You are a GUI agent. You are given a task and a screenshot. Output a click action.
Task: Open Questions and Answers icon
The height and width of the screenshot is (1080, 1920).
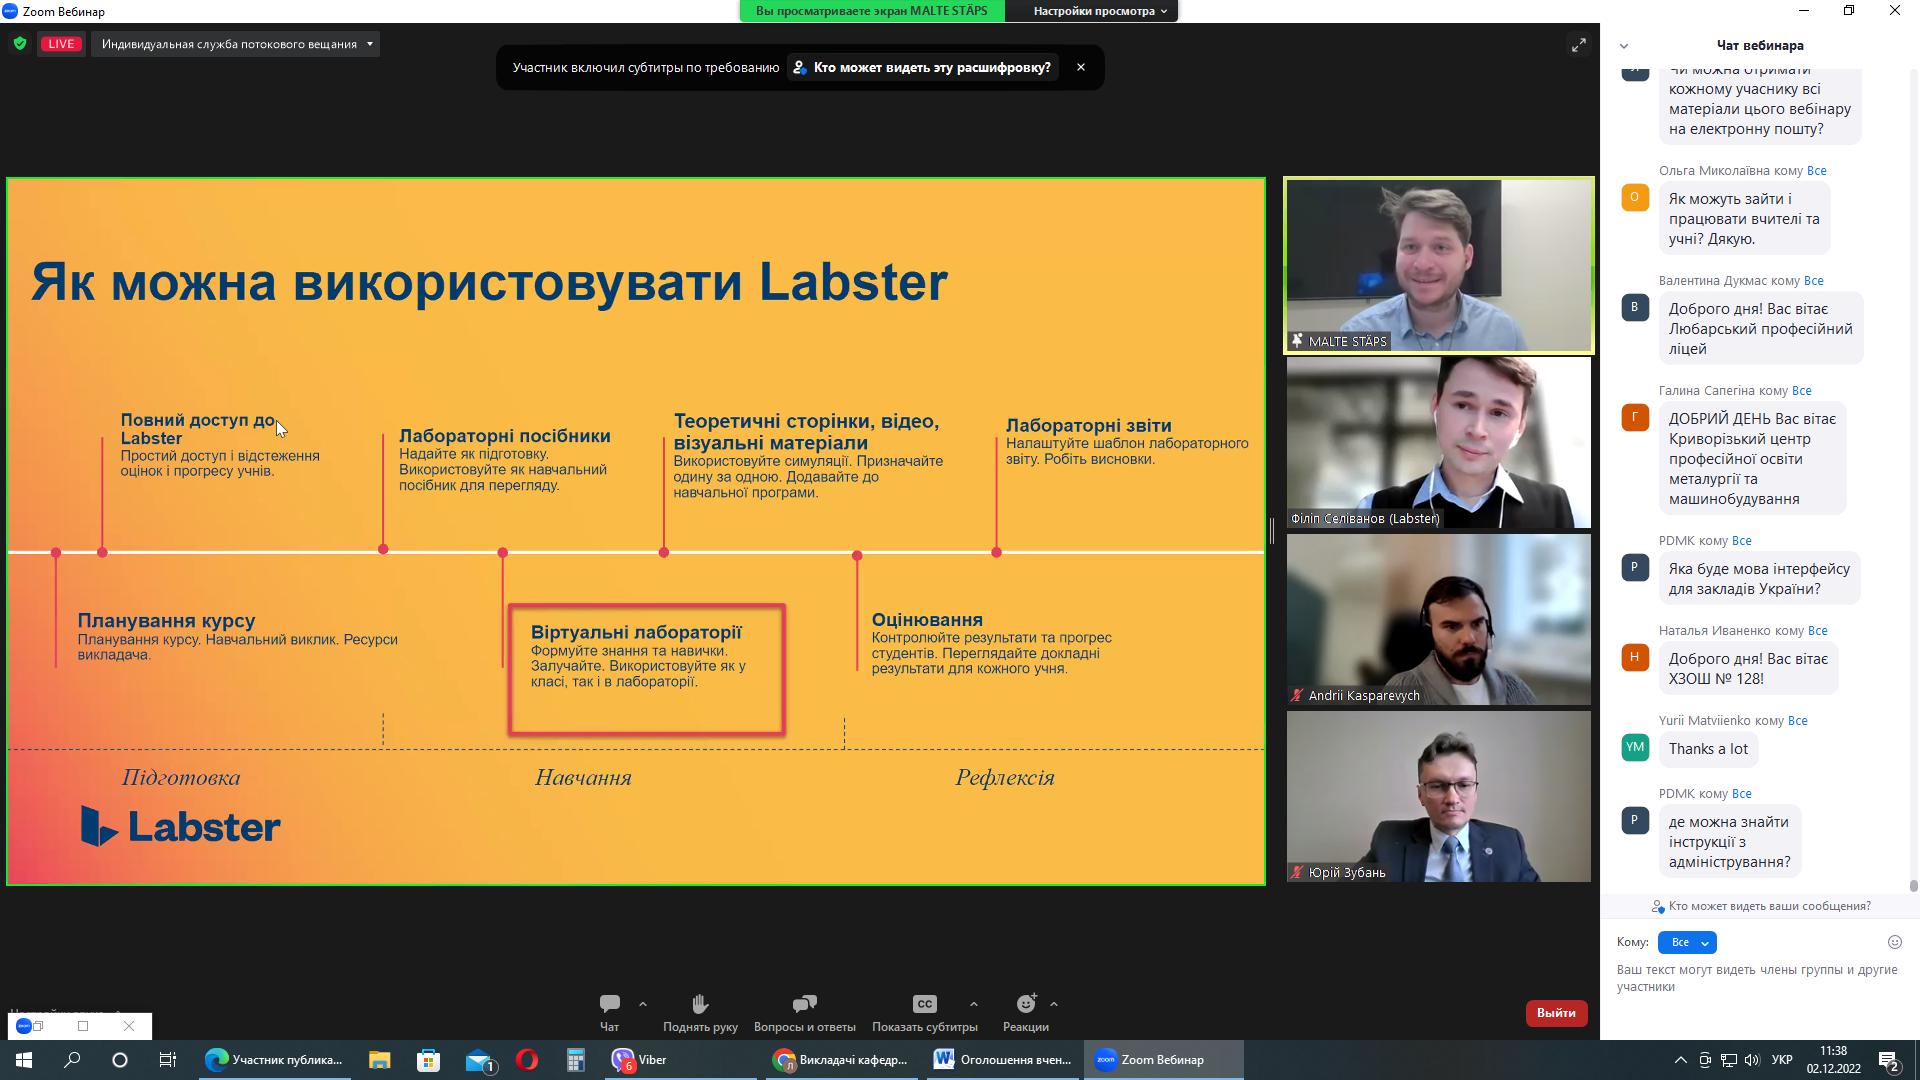(804, 1004)
